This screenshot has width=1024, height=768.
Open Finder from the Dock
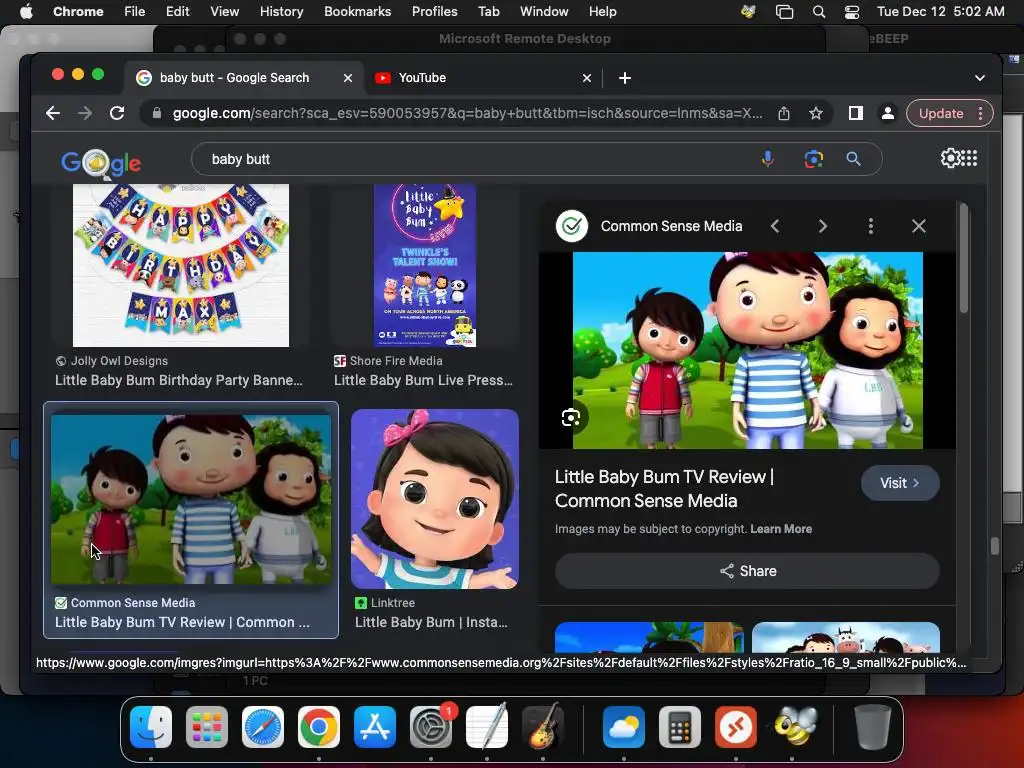[151, 727]
